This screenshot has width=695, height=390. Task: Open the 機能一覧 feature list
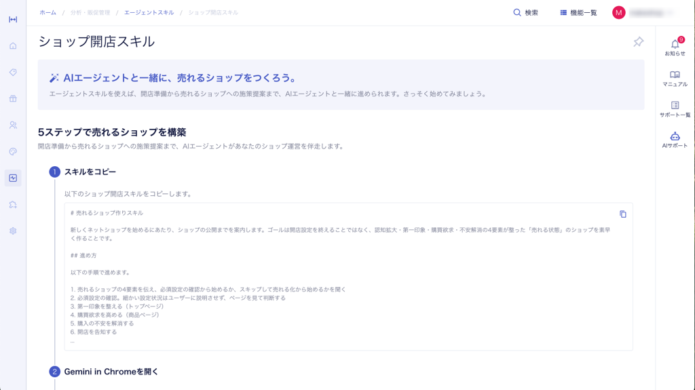(x=578, y=13)
